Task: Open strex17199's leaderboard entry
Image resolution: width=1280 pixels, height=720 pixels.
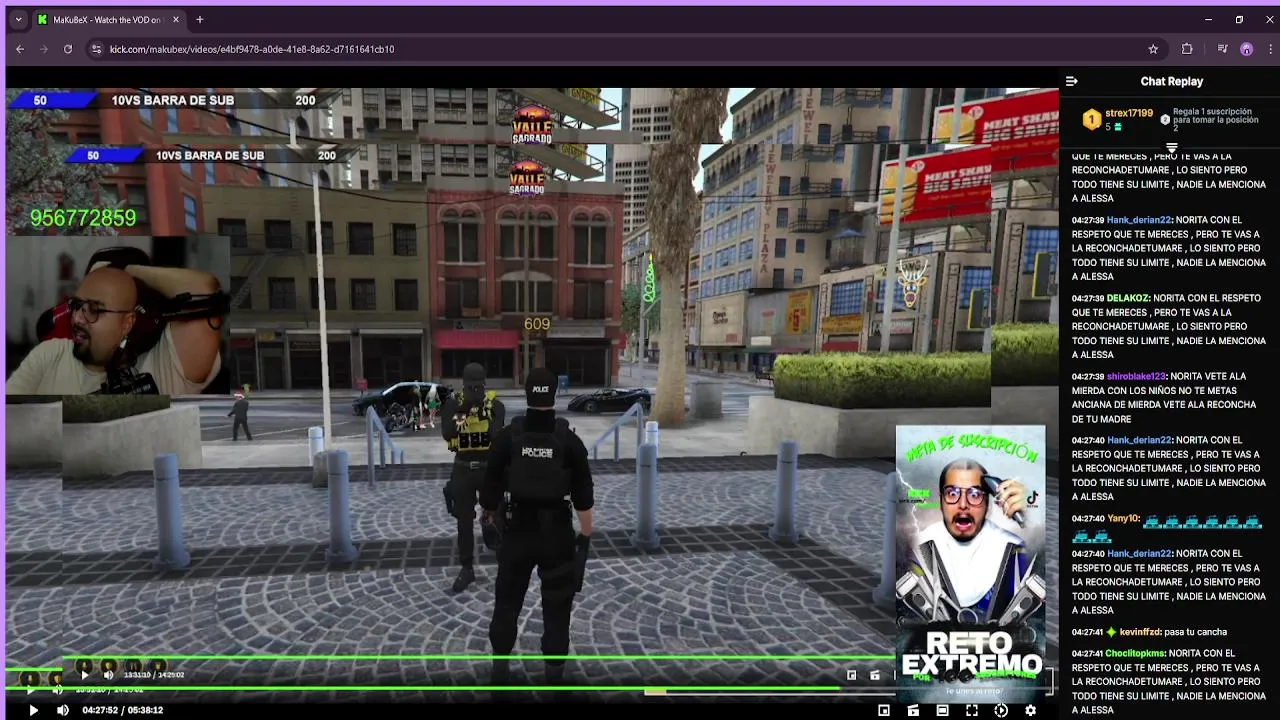Action: coord(1129,113)
